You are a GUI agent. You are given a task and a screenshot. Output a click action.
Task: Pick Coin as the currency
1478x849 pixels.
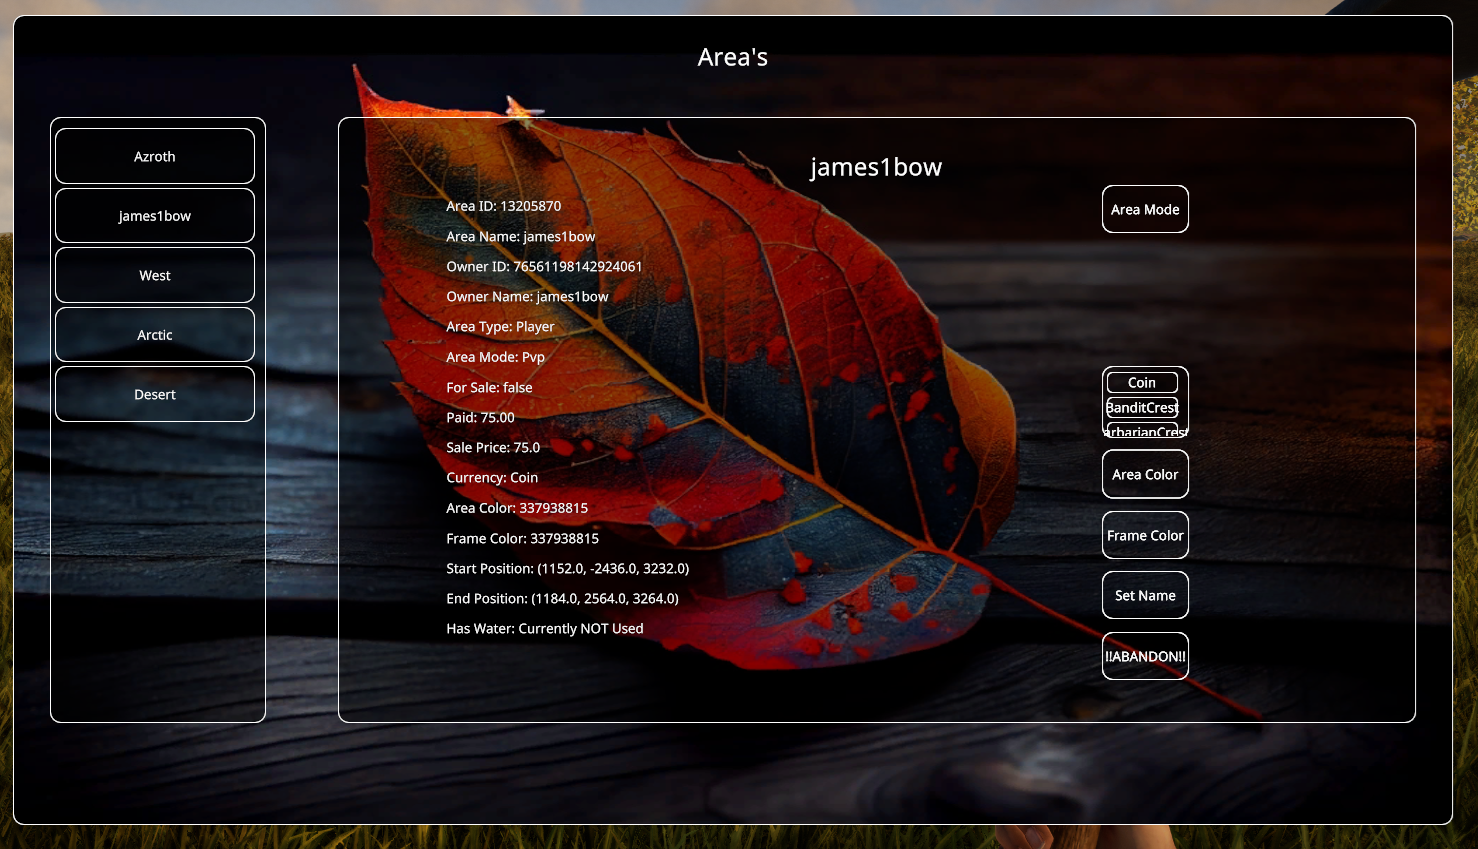point(1142,382)
